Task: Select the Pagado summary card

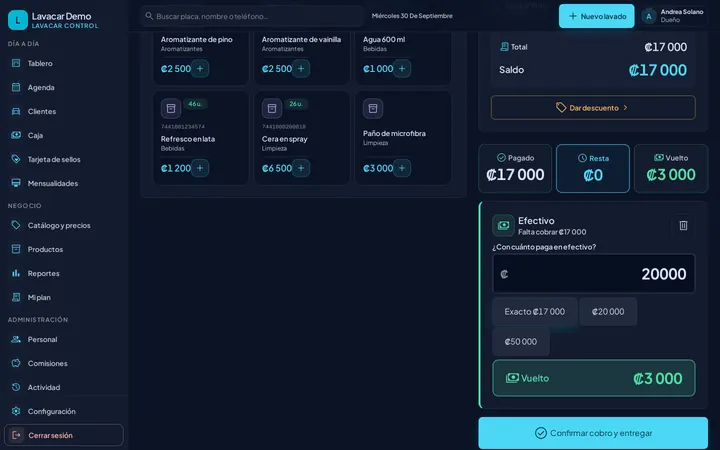Action: click(x=515, y=169)
